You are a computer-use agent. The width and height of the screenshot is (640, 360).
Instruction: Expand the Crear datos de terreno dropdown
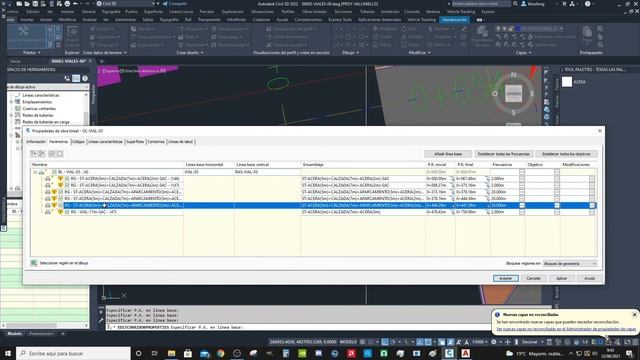click(105, 53)
